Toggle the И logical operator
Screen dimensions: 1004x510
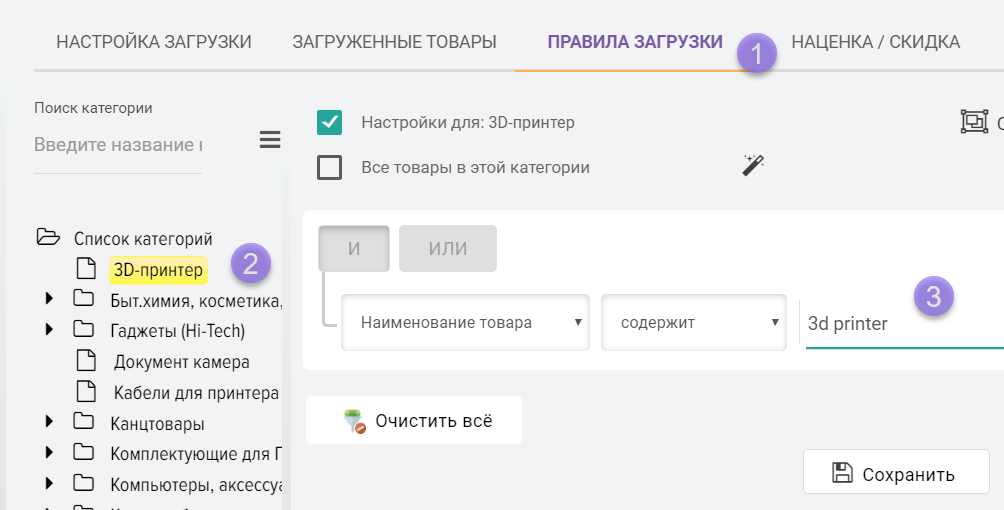354,249
